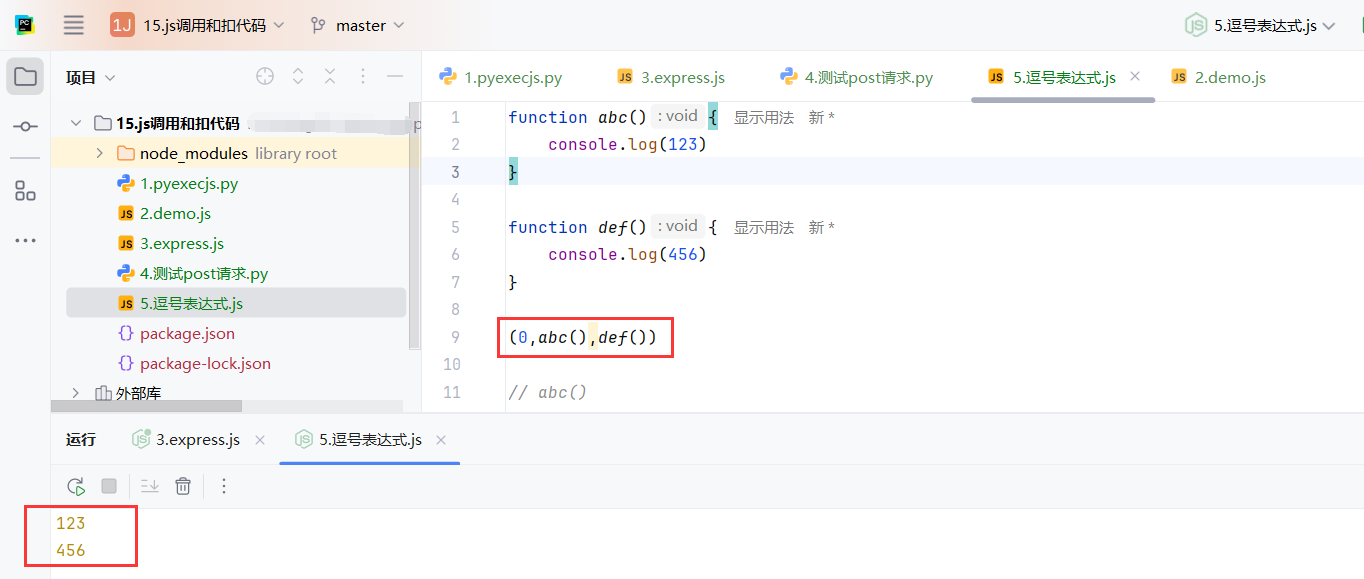Close the 3.express.js run tab

(x=260, y=440)
